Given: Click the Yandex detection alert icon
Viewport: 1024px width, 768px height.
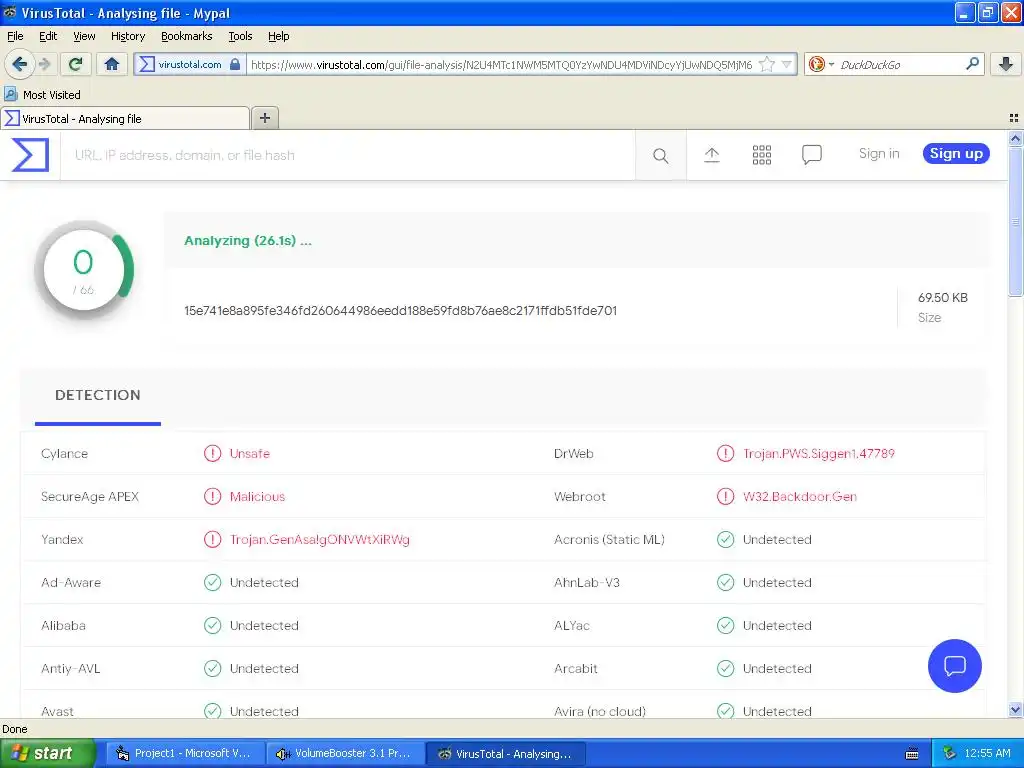Looking at the screenshot, I should (x=212, y=539).
